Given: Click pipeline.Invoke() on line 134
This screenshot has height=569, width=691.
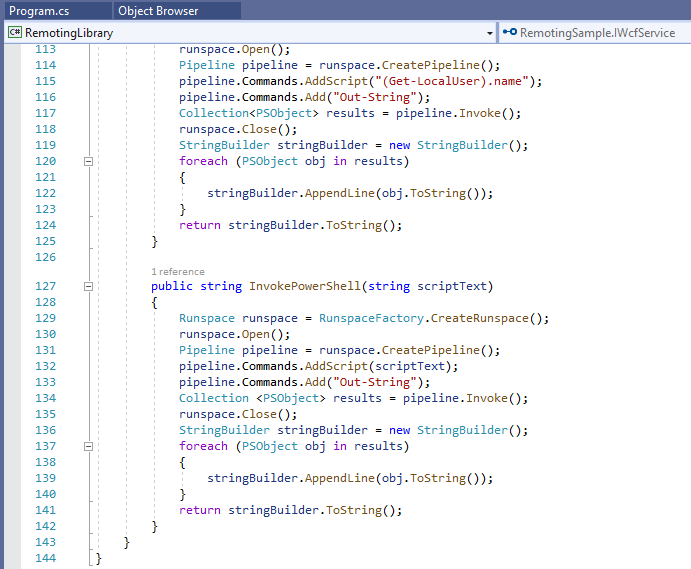Looking at the screenshot, I should [465, 398].
